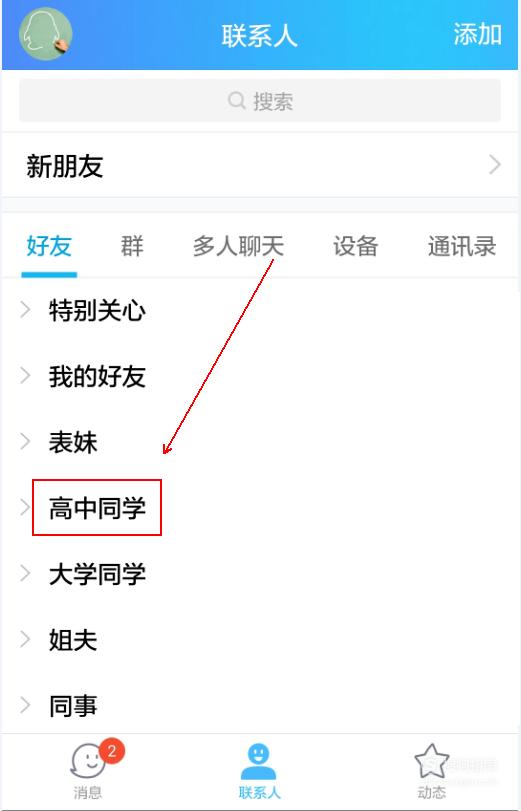Tap the 添加 button
521x811 pixels.
coord(478,35)
